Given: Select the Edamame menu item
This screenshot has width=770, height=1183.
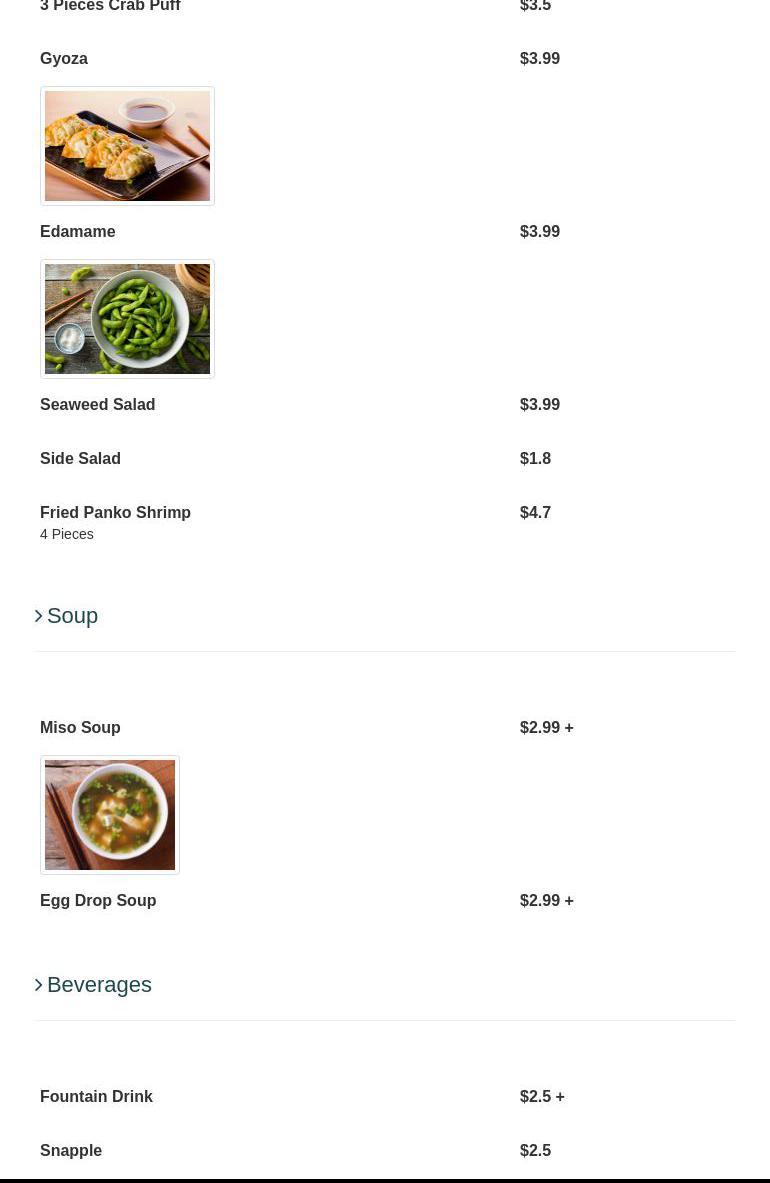Looking at the screenshot, I should tap(77, 232).
